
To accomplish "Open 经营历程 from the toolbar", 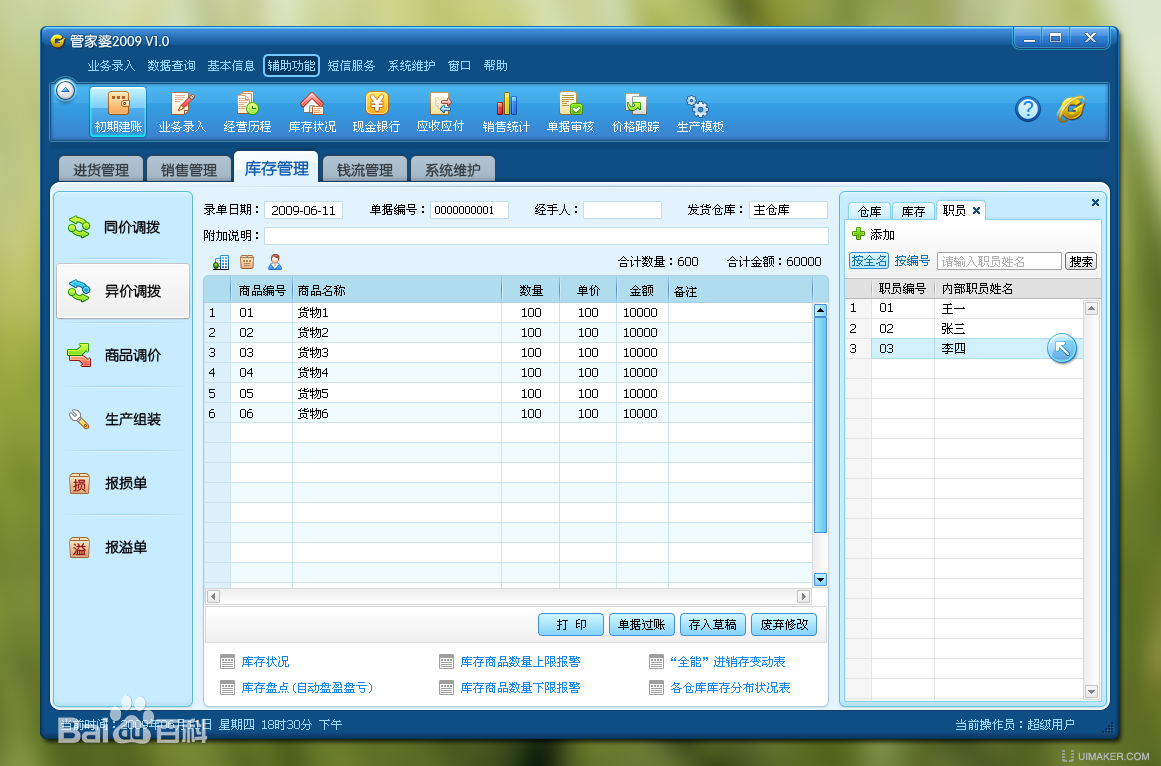I will 247,110.
